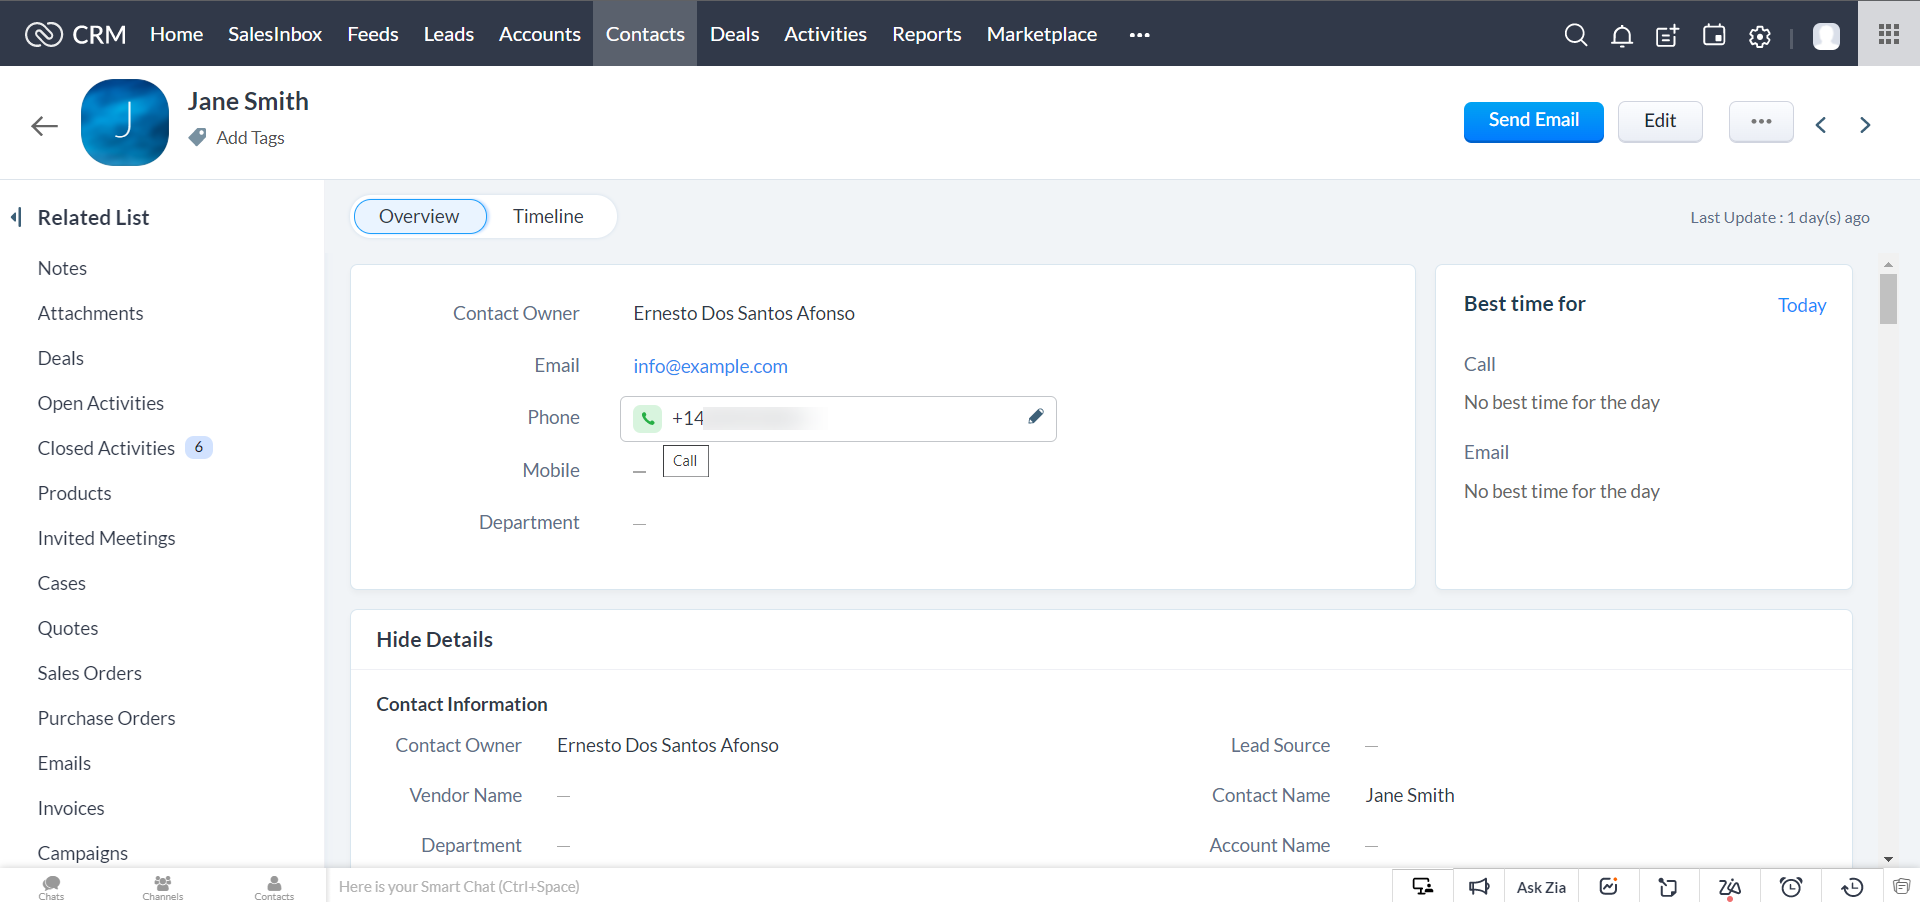Click the Add Tags tag icon

coord(197,137)
